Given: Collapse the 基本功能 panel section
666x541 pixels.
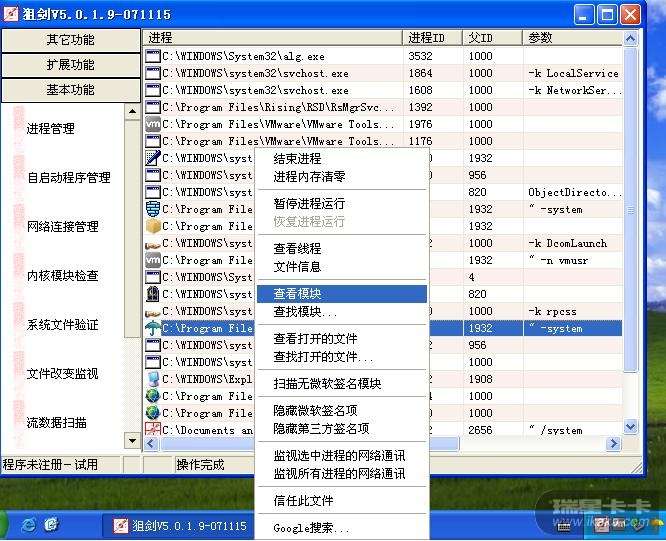Looking at the screenshot, I should 70,90.
